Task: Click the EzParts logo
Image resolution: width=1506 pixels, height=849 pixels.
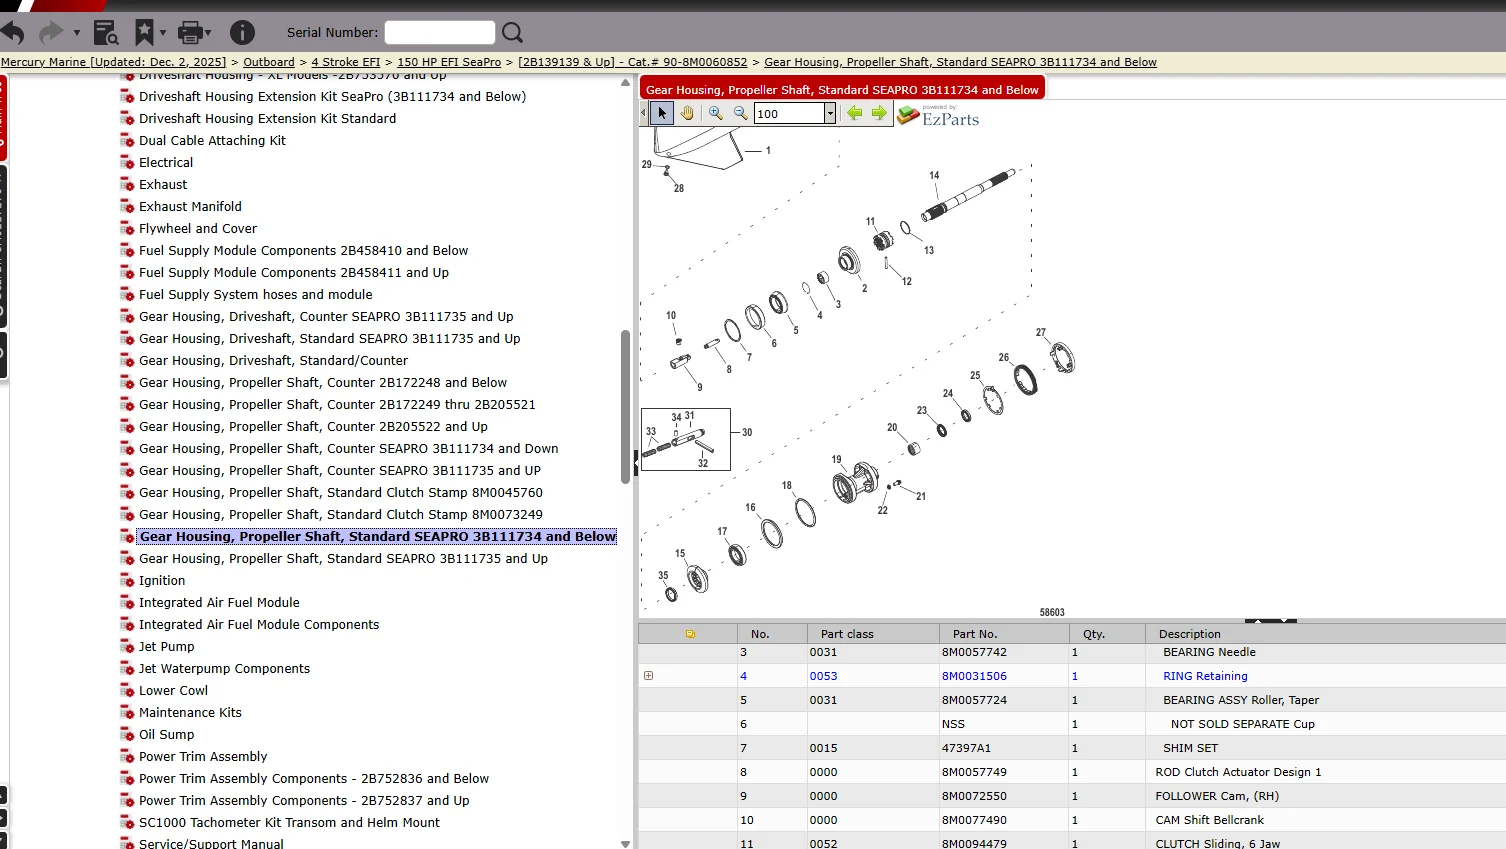Action: coord(937,115)
